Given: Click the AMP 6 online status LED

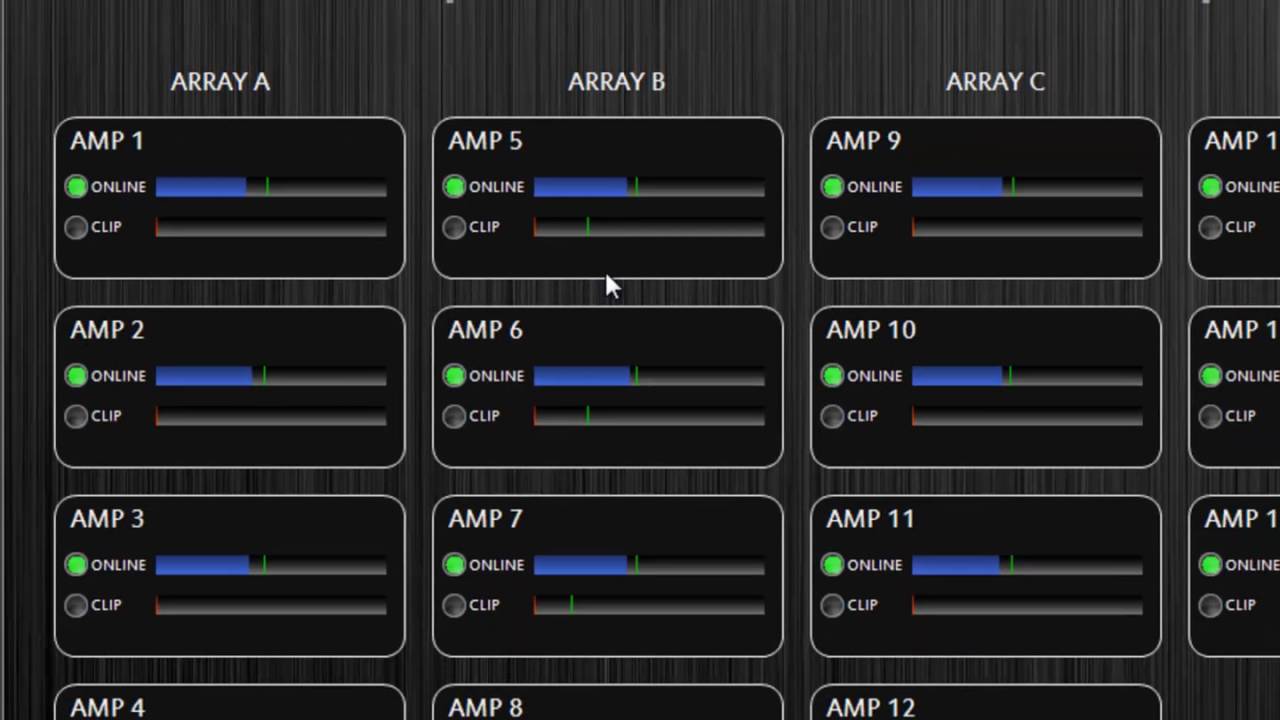Looking at the screenshot, I should [x=455, y=376].
